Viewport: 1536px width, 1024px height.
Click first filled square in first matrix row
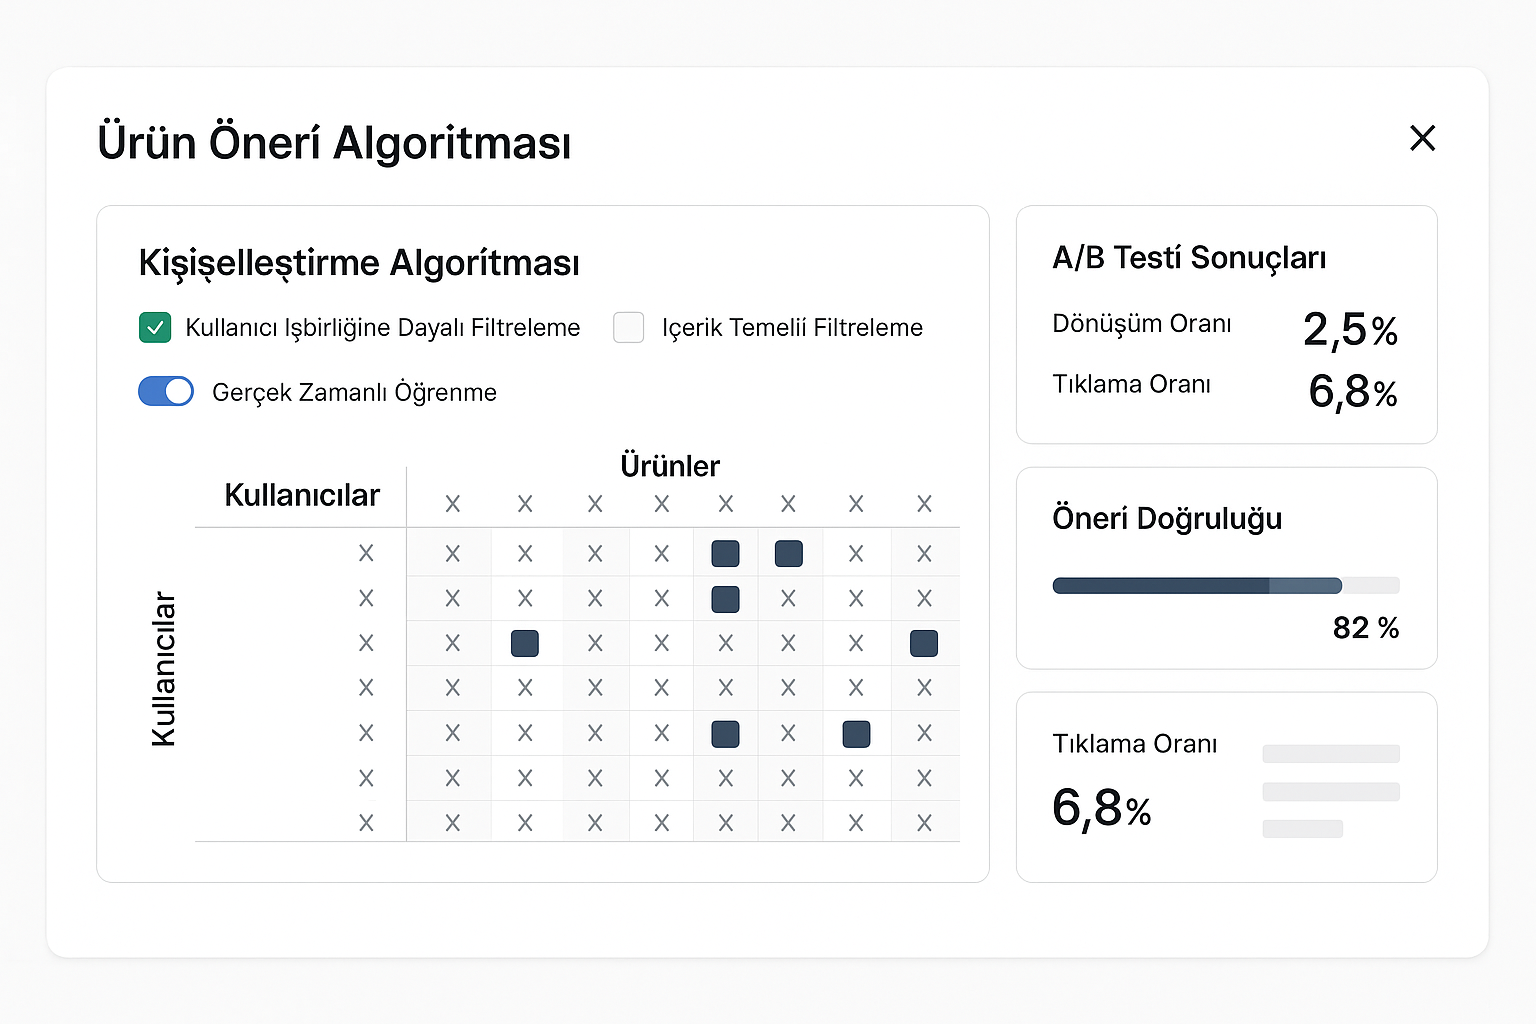725,553
